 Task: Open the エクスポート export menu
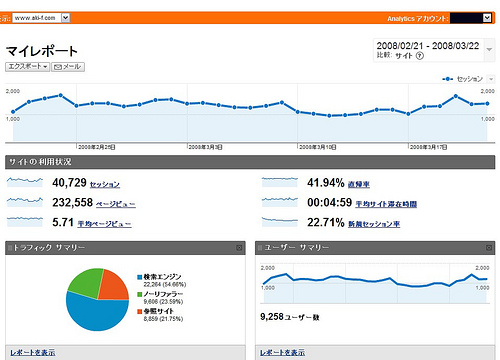pos(27,67)
